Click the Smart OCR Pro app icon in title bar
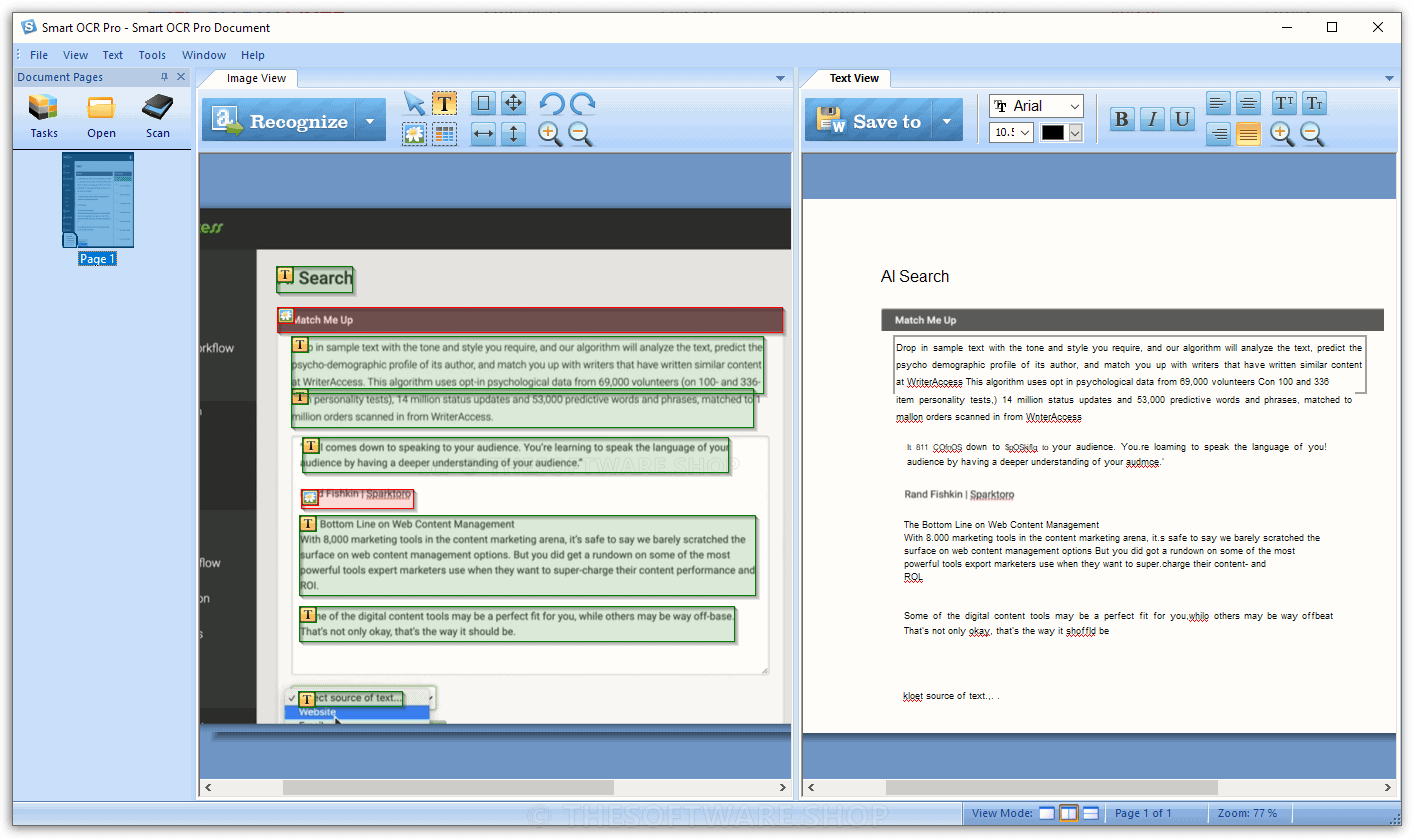The height and width of the screenshot is (838, 1414). pyautogui.click(x=29, y=27)
